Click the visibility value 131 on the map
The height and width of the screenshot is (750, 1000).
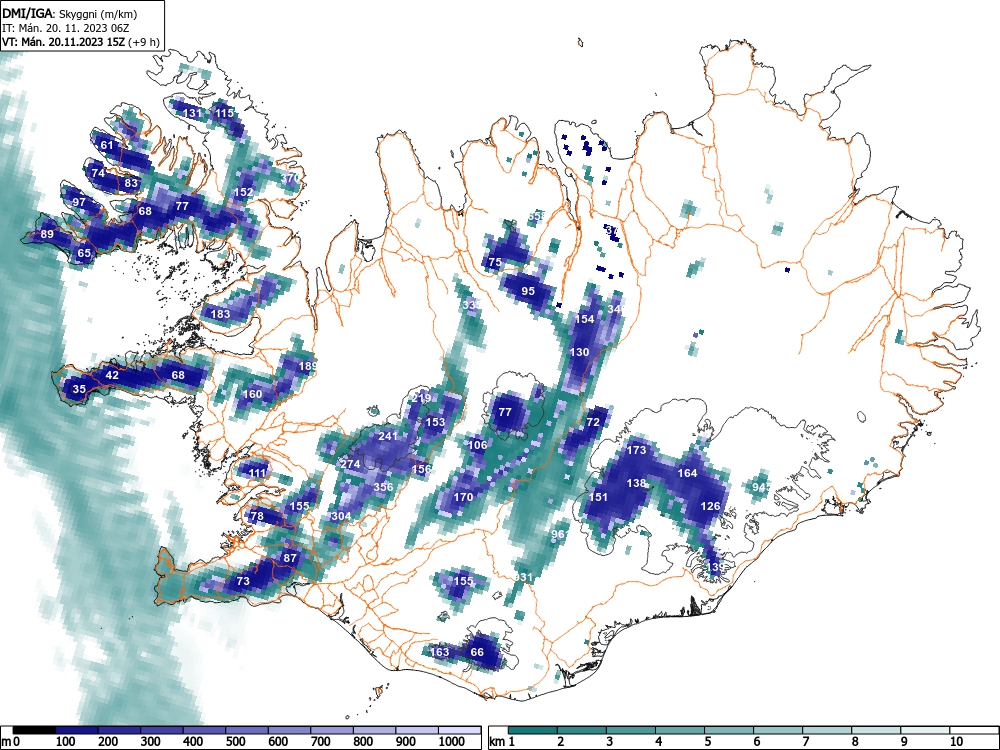pos(192,113)
